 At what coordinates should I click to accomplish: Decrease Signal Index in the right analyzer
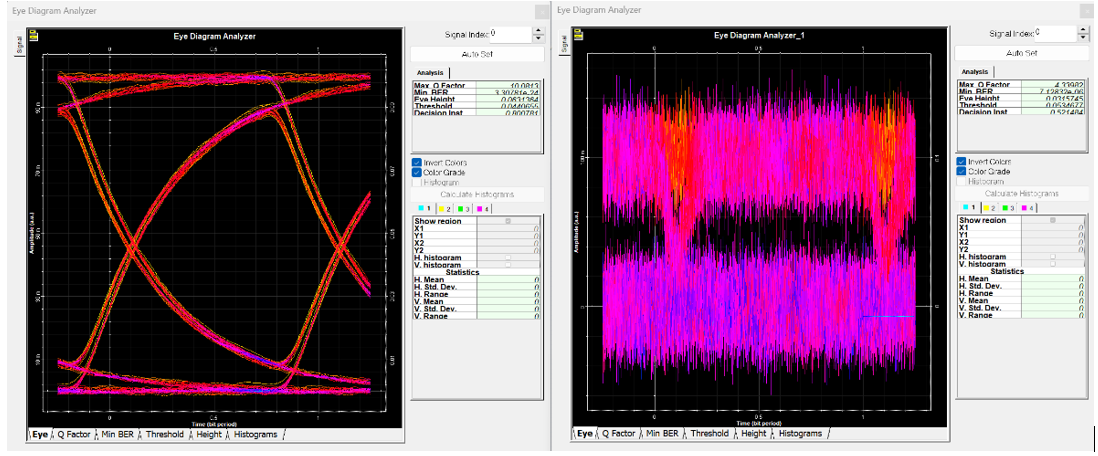[x=1085, y=39]
